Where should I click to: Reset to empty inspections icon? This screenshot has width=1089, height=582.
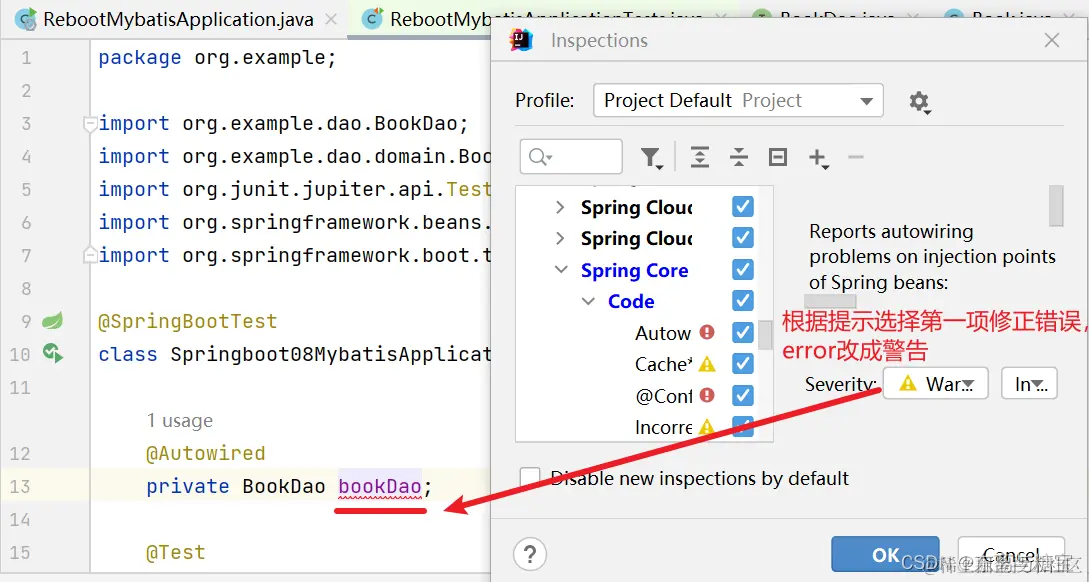778,158
